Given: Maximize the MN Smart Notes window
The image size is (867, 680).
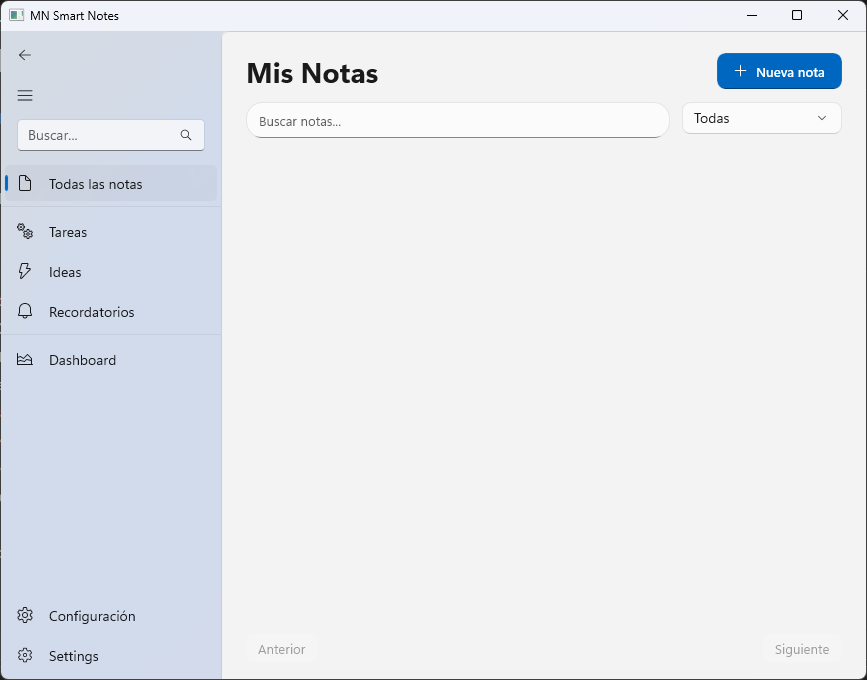Looking at the screenshot, I should click(x=797, y=15).
